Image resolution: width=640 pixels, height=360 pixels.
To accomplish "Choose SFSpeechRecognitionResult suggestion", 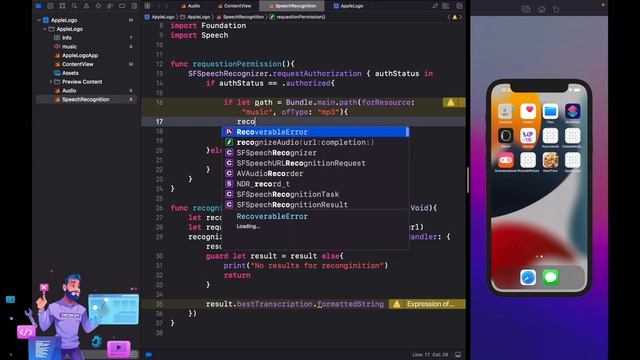I will pos(315,205).
